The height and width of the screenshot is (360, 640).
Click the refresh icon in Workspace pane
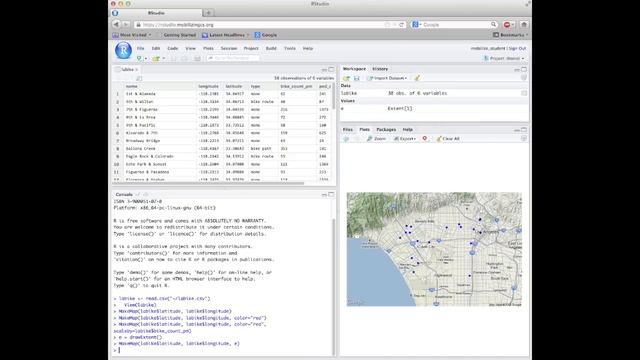524,78
